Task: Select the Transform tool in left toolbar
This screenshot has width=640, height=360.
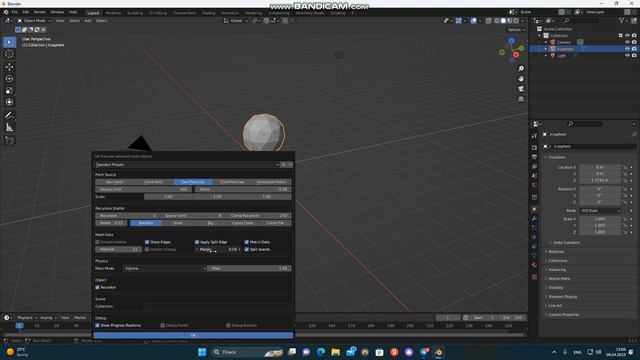Action: [9, 102]
